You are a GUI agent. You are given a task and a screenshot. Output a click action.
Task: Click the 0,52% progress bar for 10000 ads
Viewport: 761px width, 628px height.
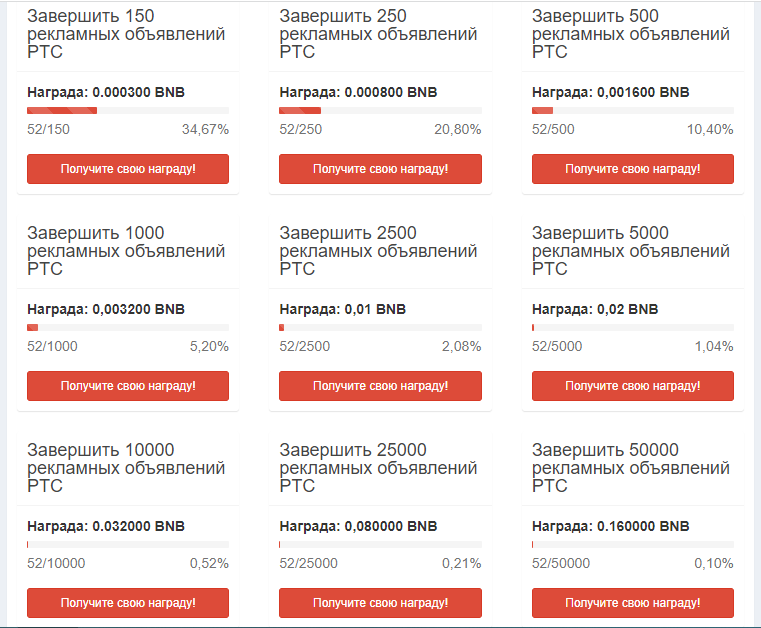coord(128,544)
